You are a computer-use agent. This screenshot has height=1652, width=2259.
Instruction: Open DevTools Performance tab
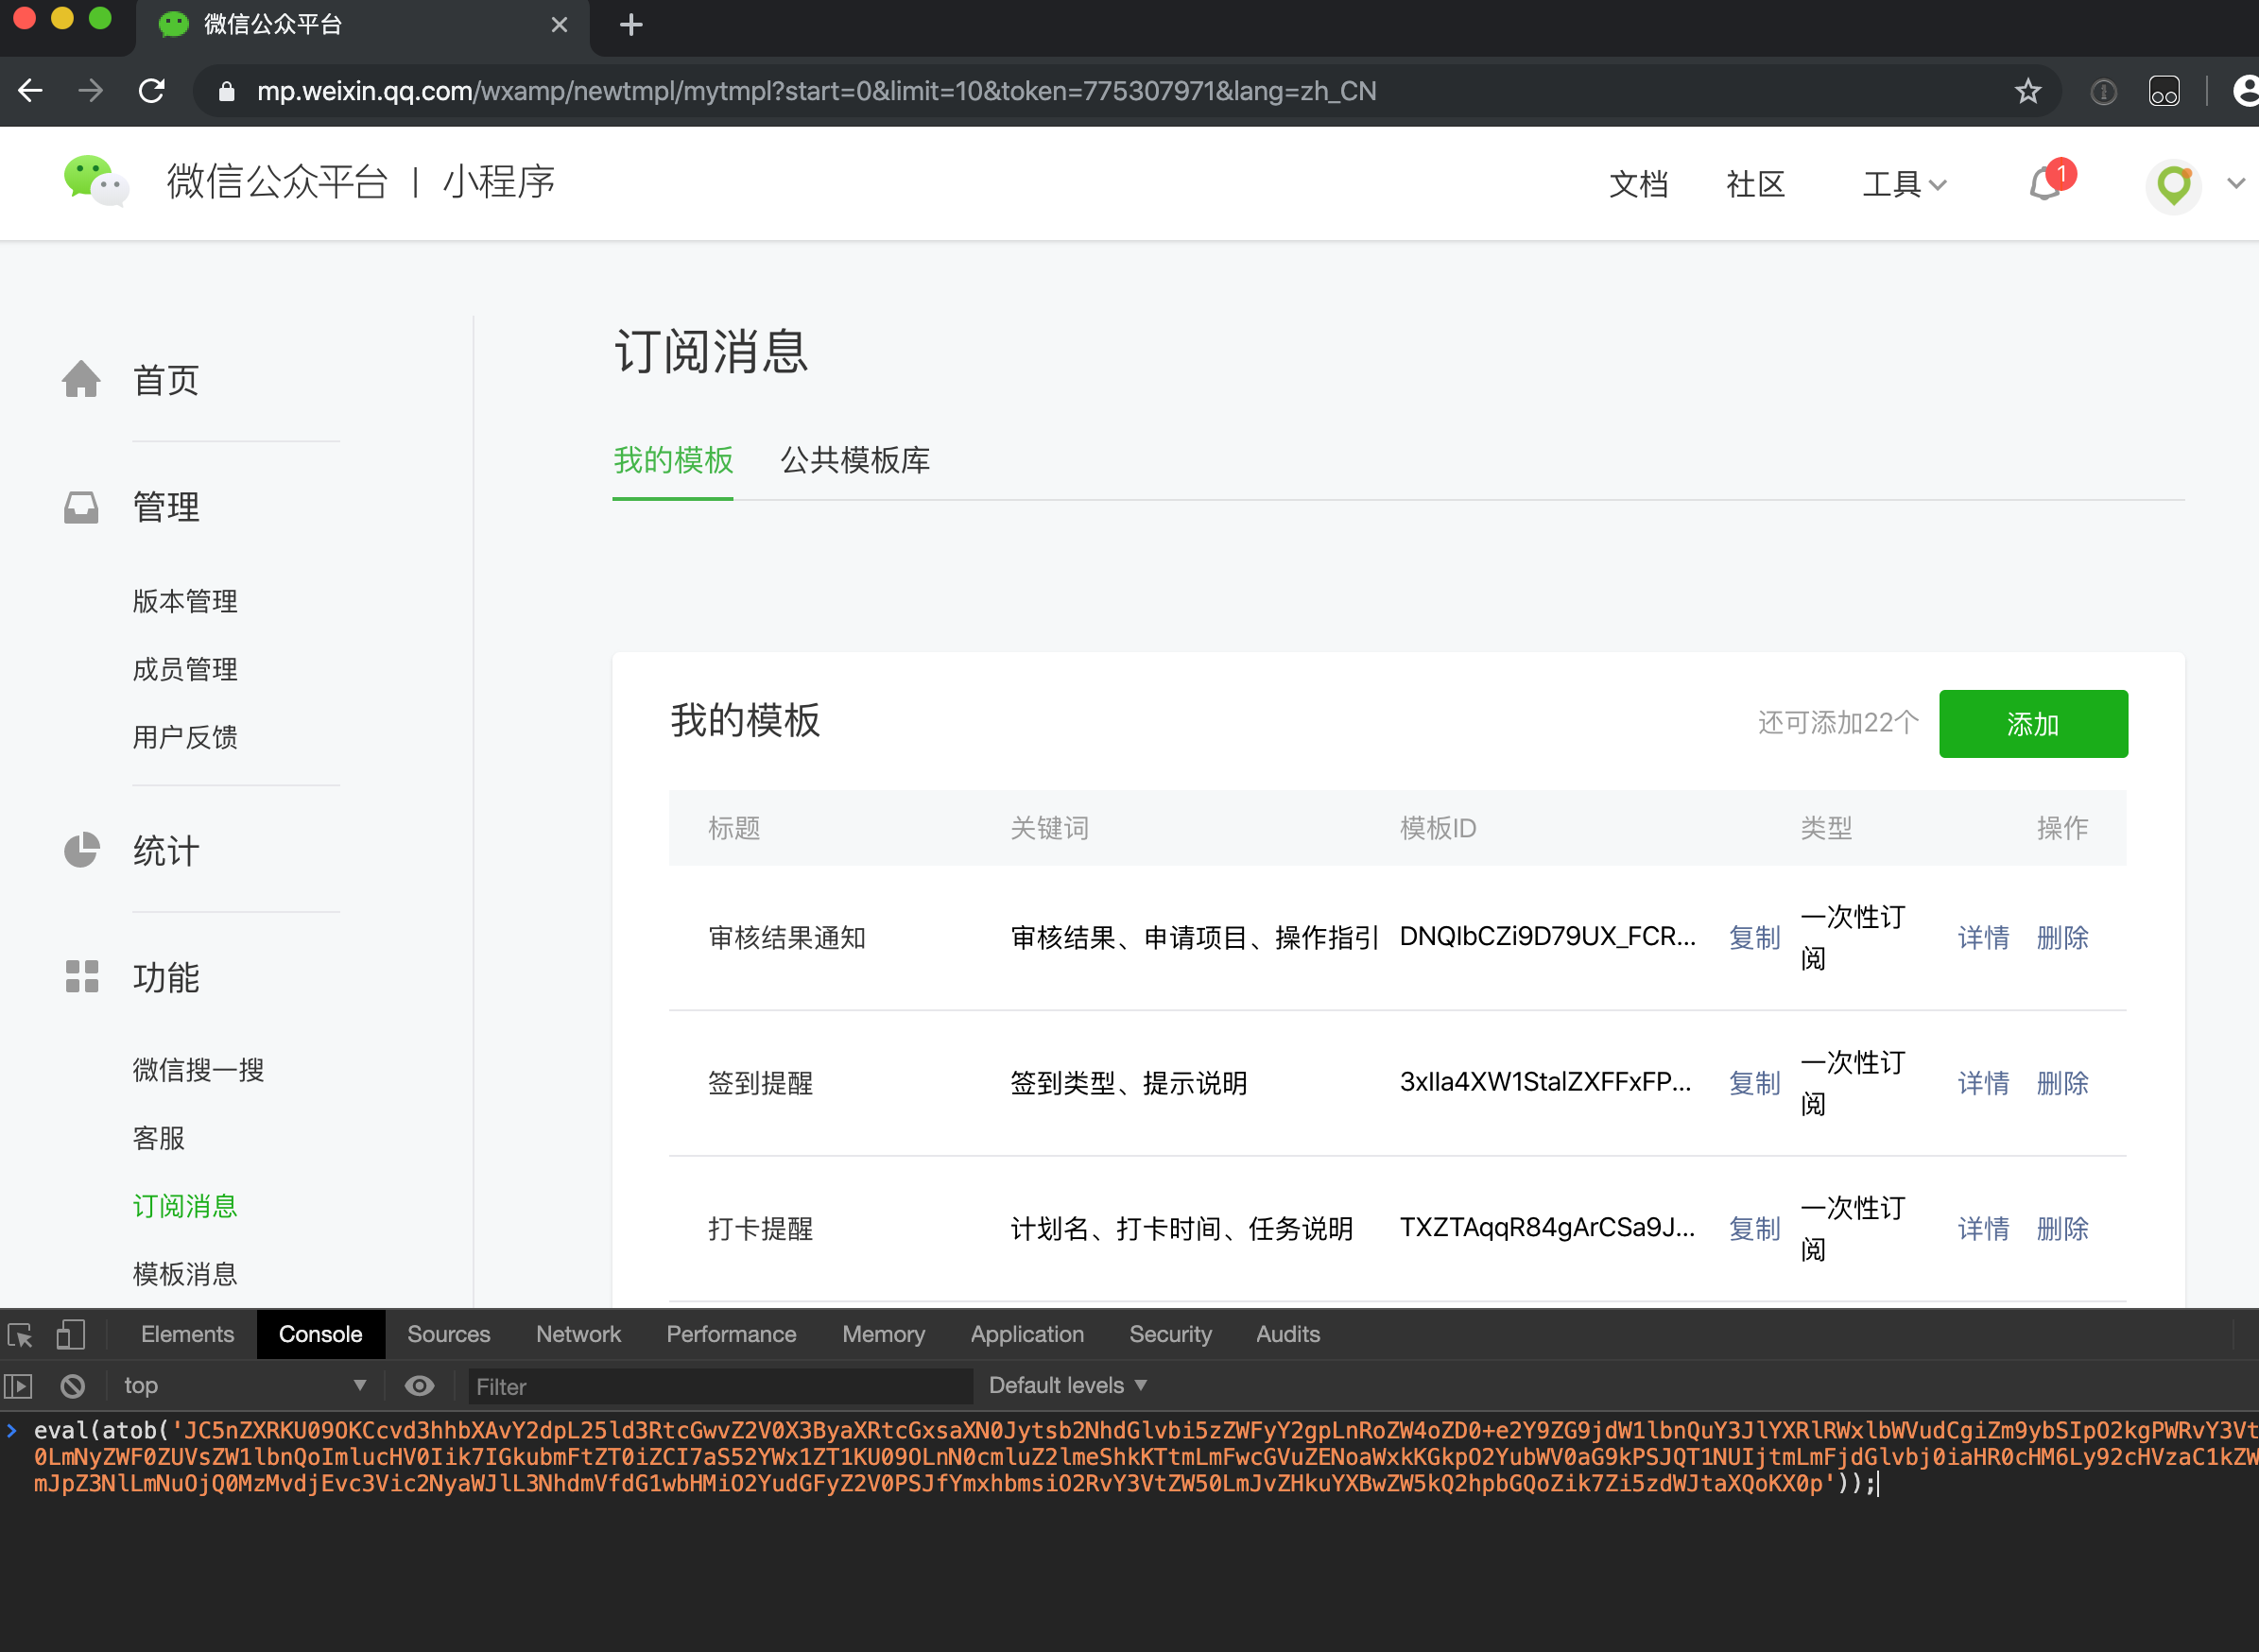point(731,1335)
